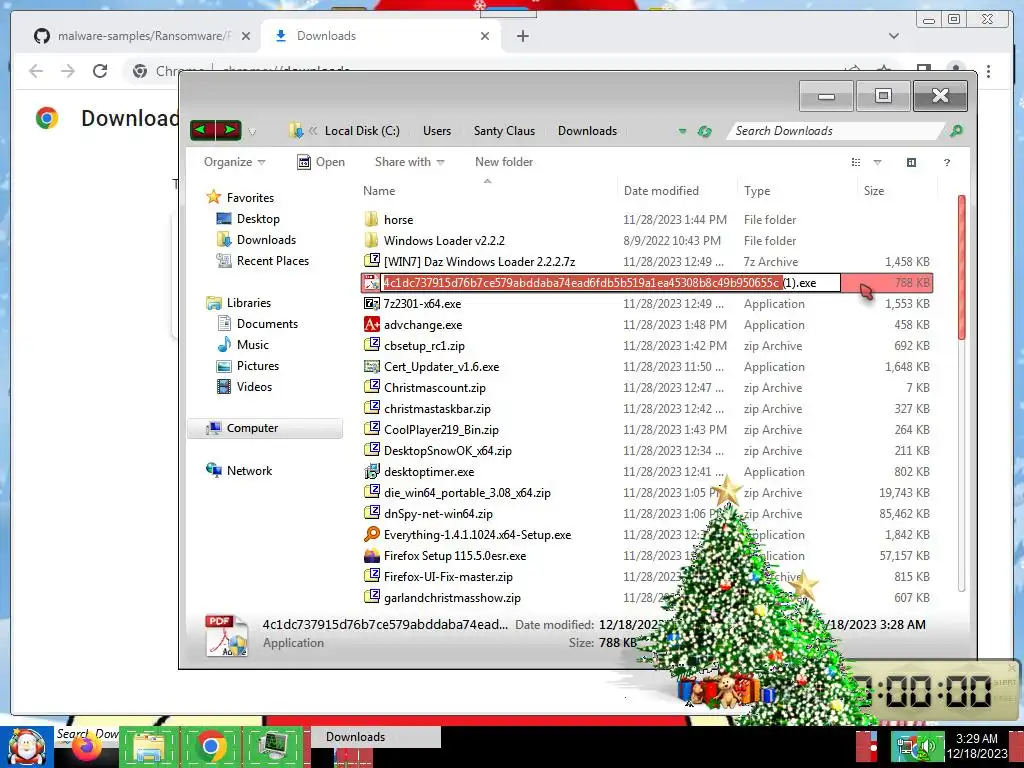Go forward with the Explorer forward arrow
The height and width of the screenshot is (768, 1024).
point(229,130)
